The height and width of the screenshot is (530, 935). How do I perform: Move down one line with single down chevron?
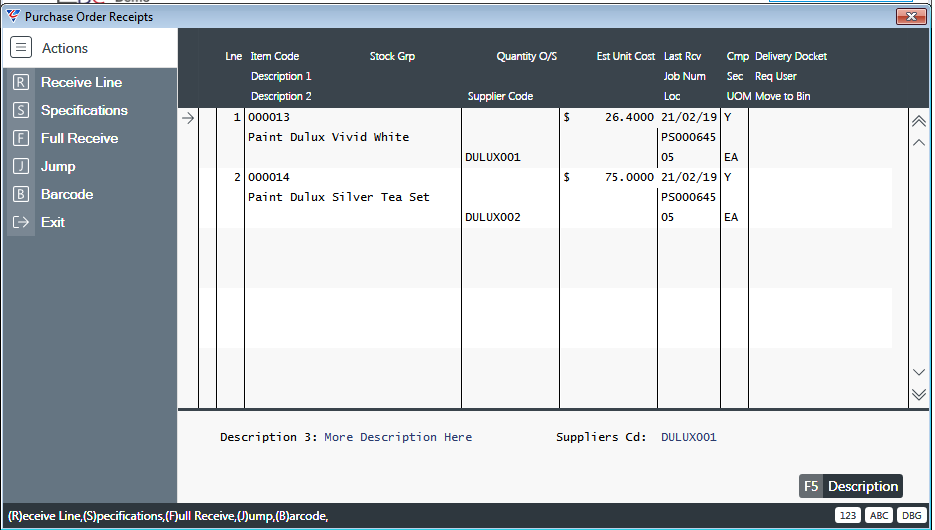(919, 372)
